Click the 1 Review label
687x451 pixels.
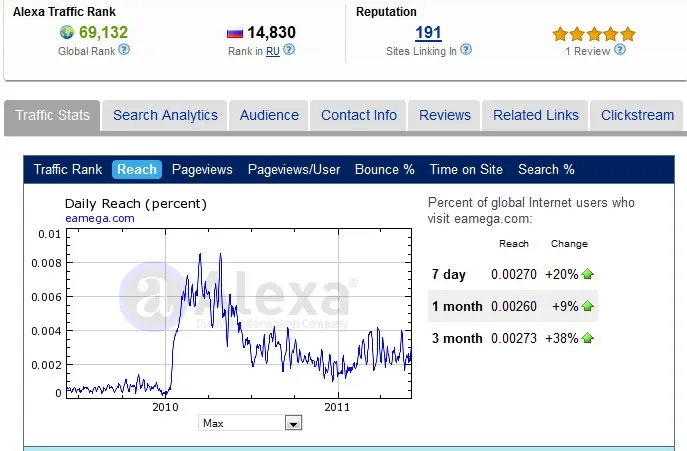click(588, 51)
